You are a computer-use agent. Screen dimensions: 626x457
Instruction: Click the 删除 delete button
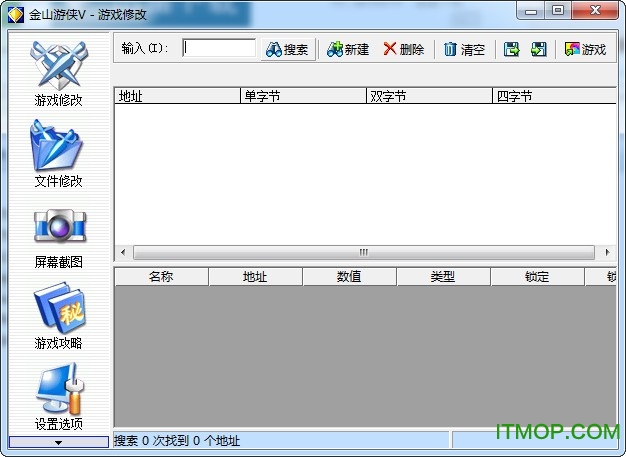(x=404, y=49)
